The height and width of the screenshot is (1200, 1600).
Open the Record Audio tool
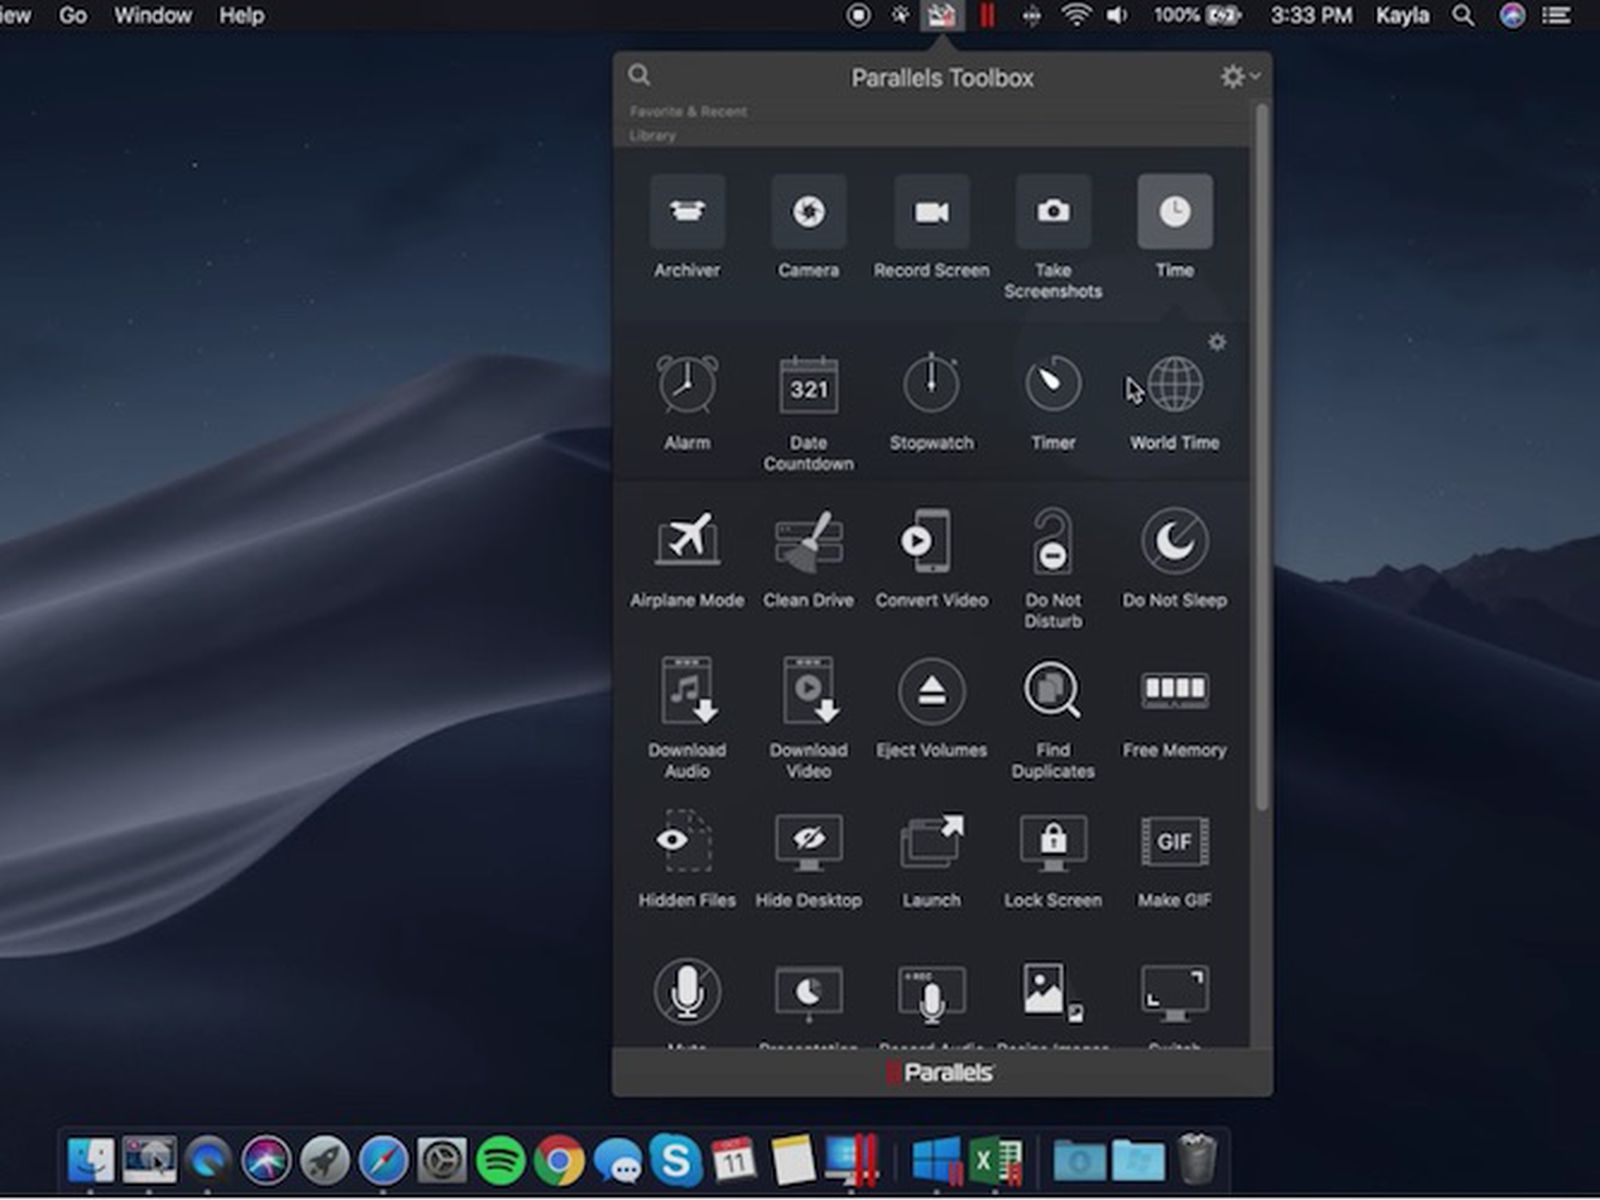(931, 992)
